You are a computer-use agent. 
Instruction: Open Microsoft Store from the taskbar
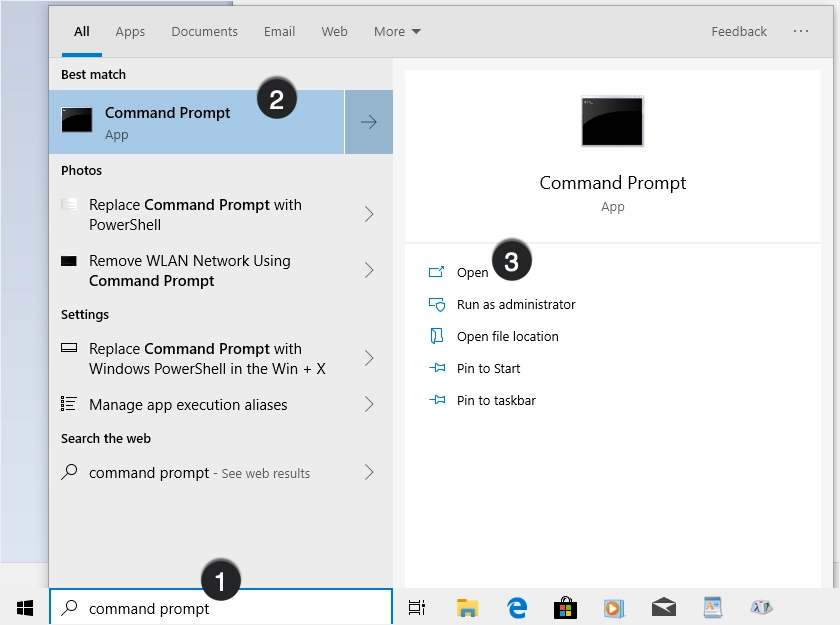[x=566, y=607]
